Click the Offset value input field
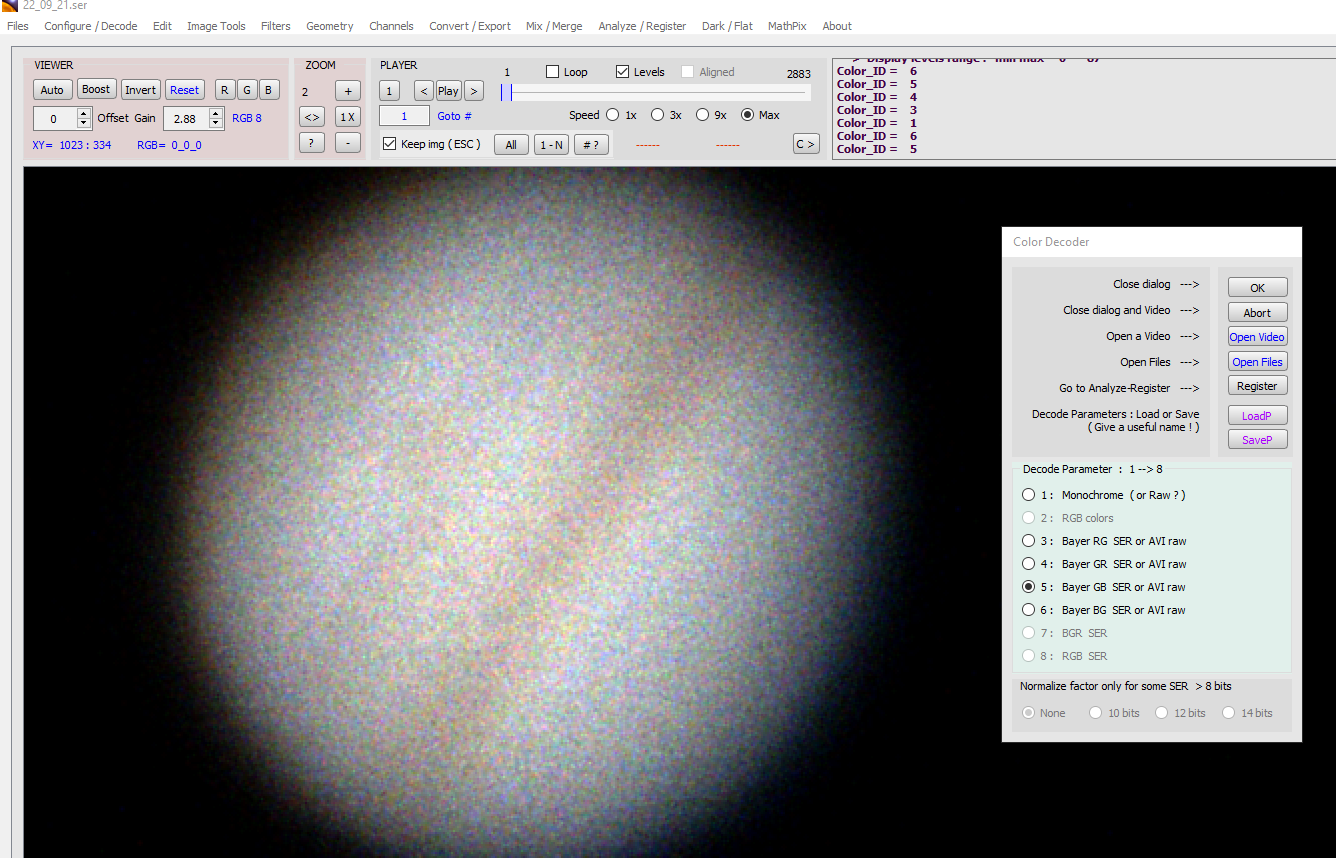 [55, 118]
